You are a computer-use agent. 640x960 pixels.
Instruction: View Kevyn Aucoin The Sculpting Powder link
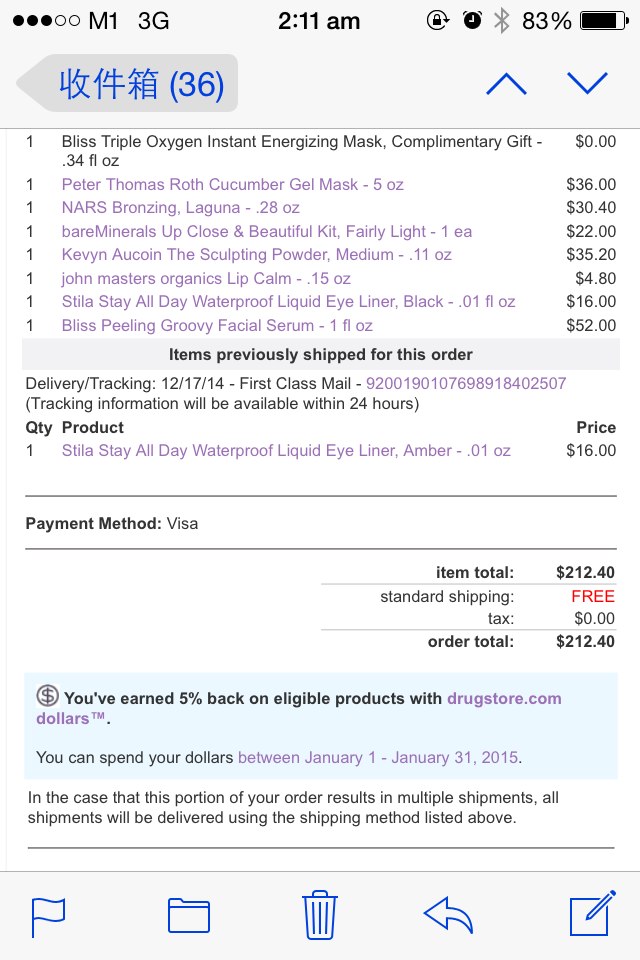coord(256,255)
